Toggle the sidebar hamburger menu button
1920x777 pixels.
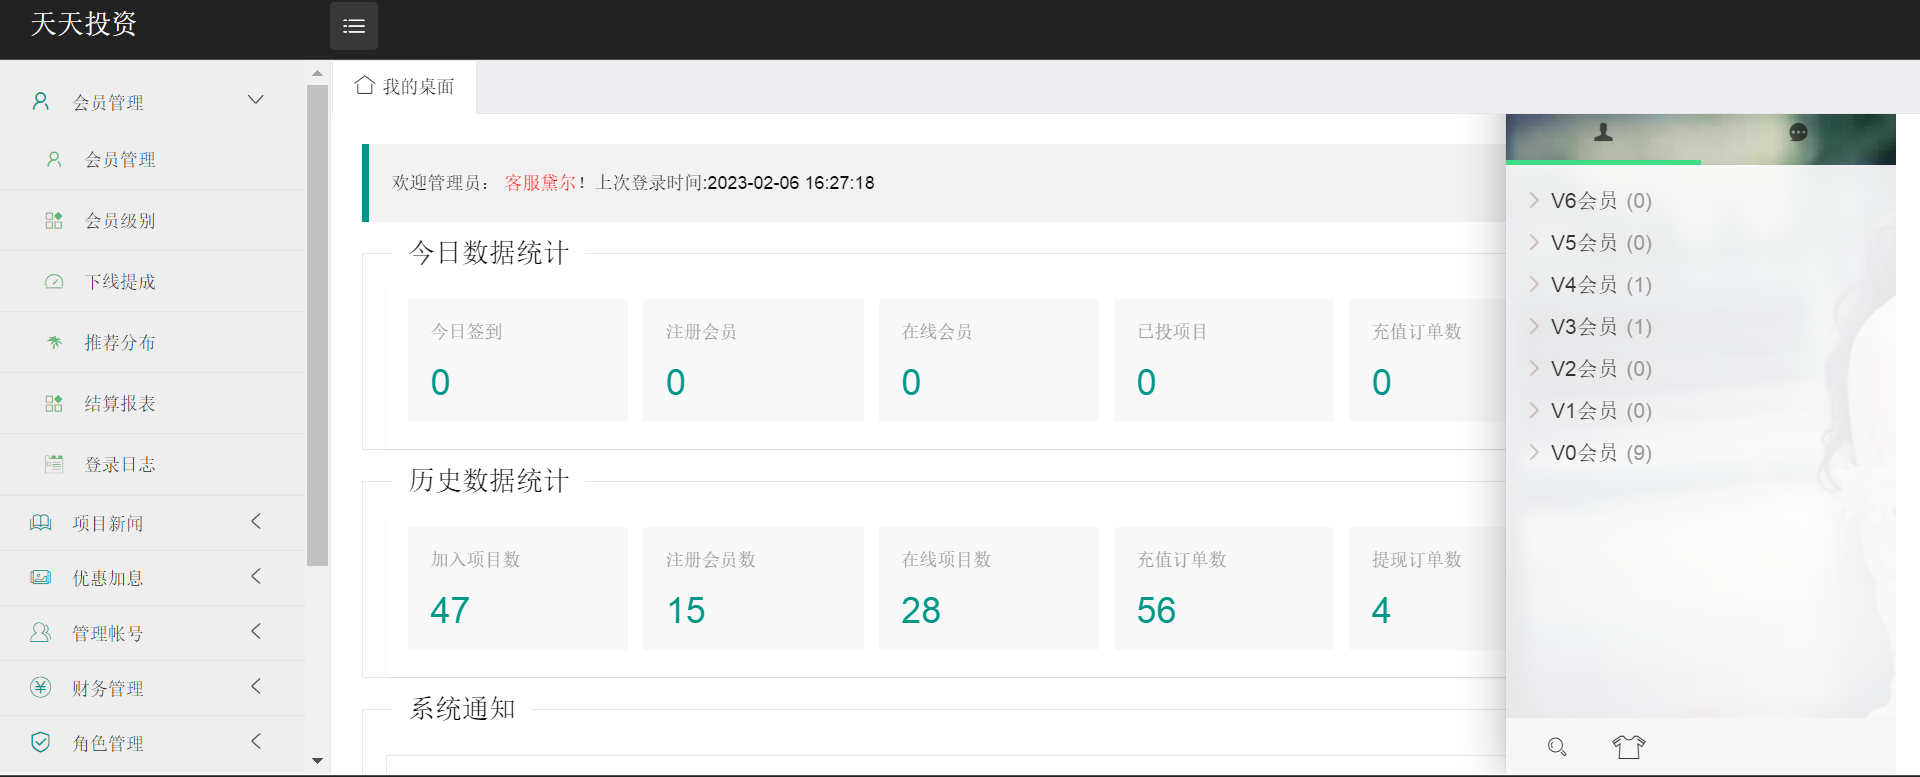pos(354,26)
